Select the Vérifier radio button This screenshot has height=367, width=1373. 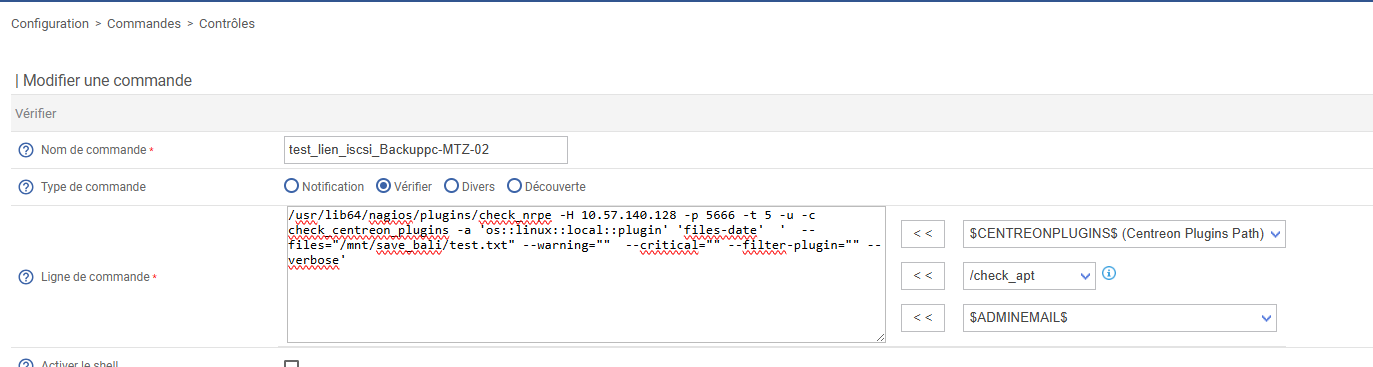click(x=383, y=186)
